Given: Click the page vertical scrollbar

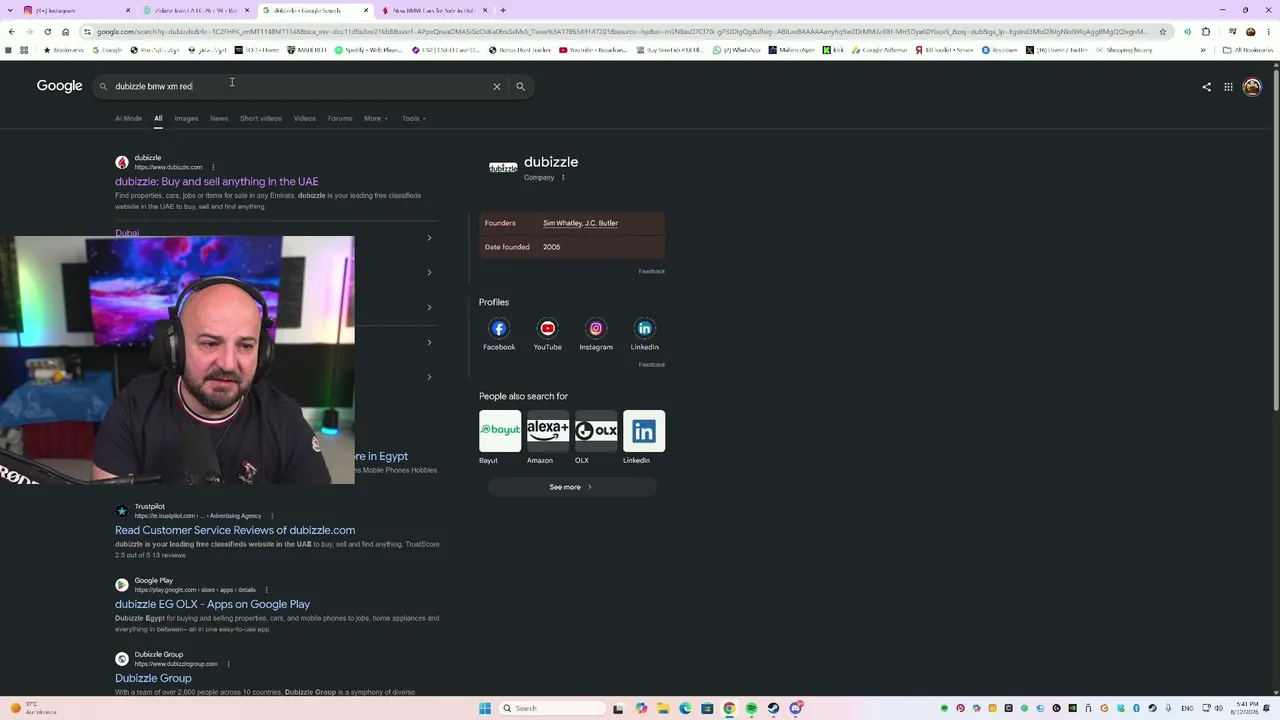Looking at the screenshot, I should click(x=1276, y=240).
